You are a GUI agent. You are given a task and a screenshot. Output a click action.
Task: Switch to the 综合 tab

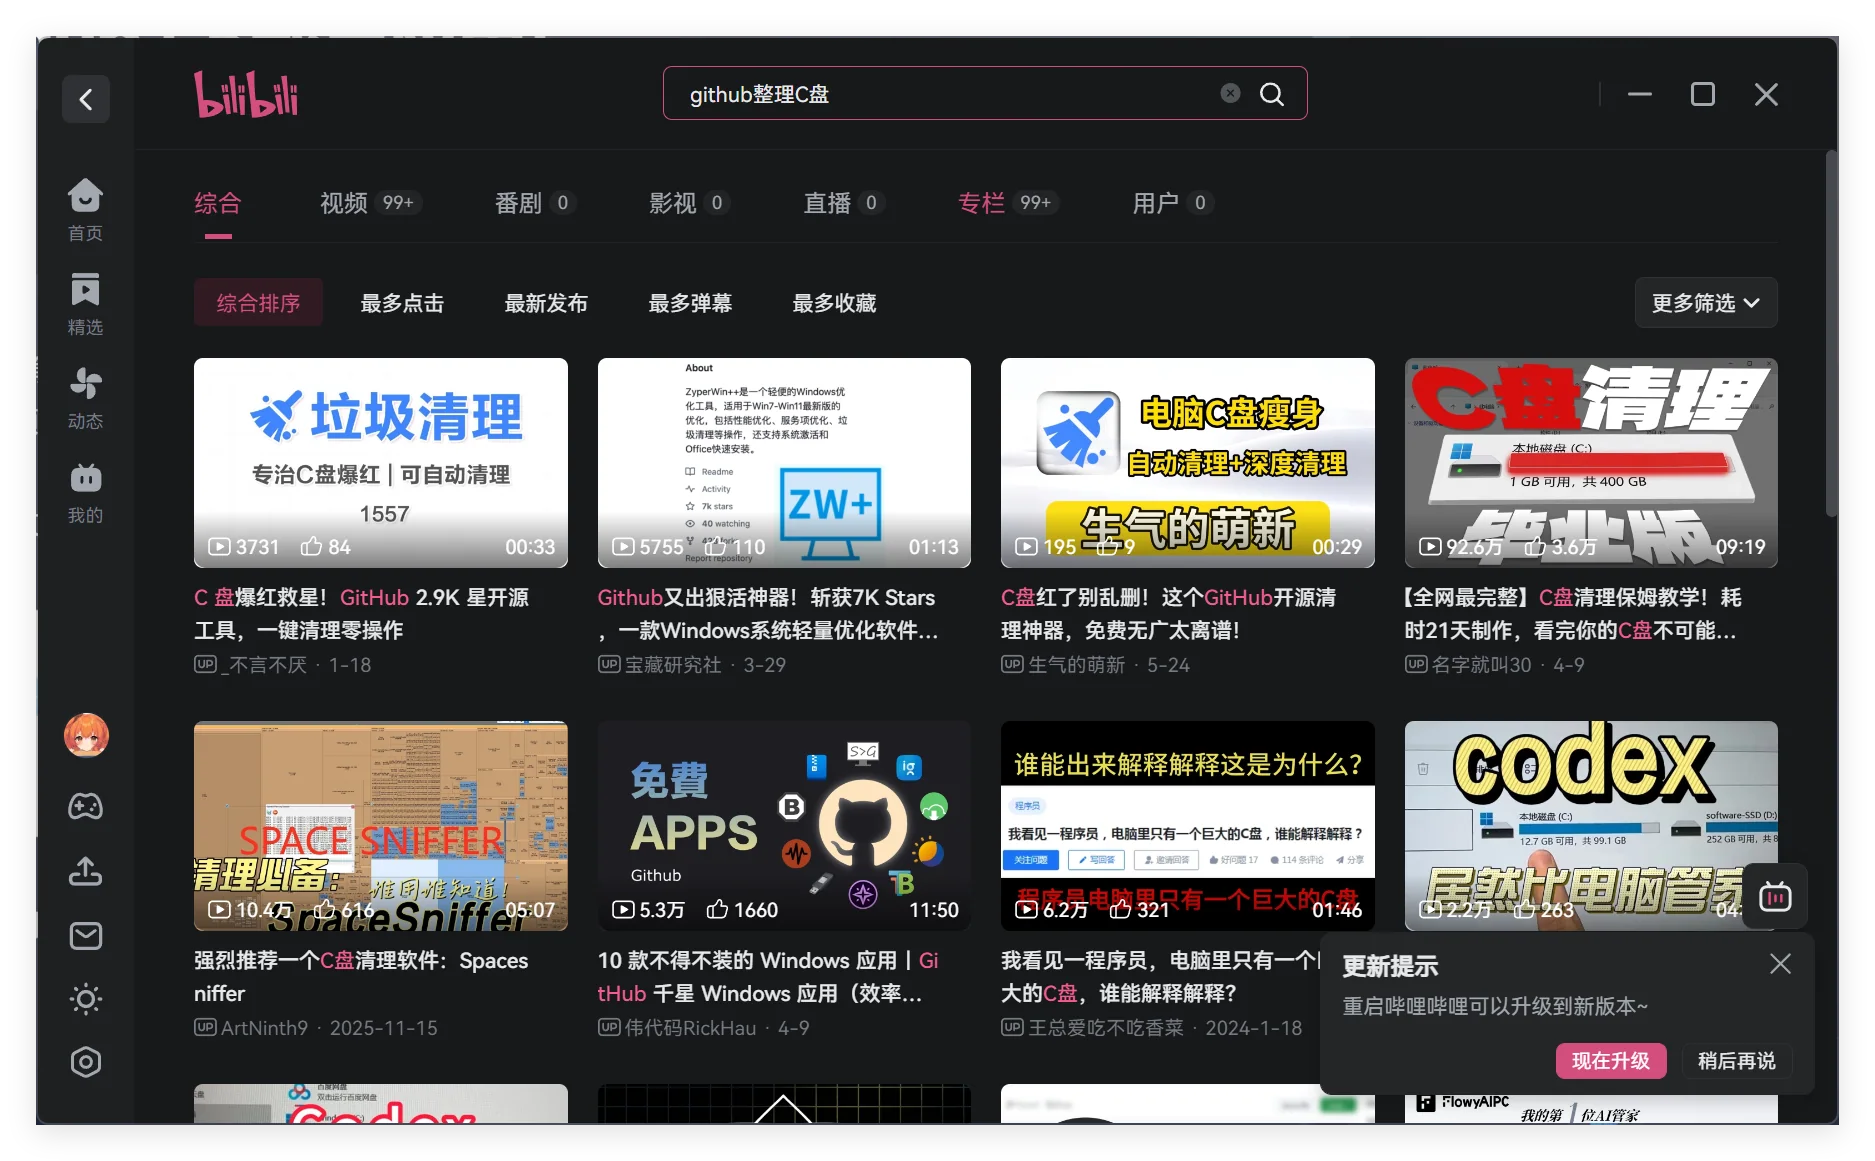tap(218, 203)
